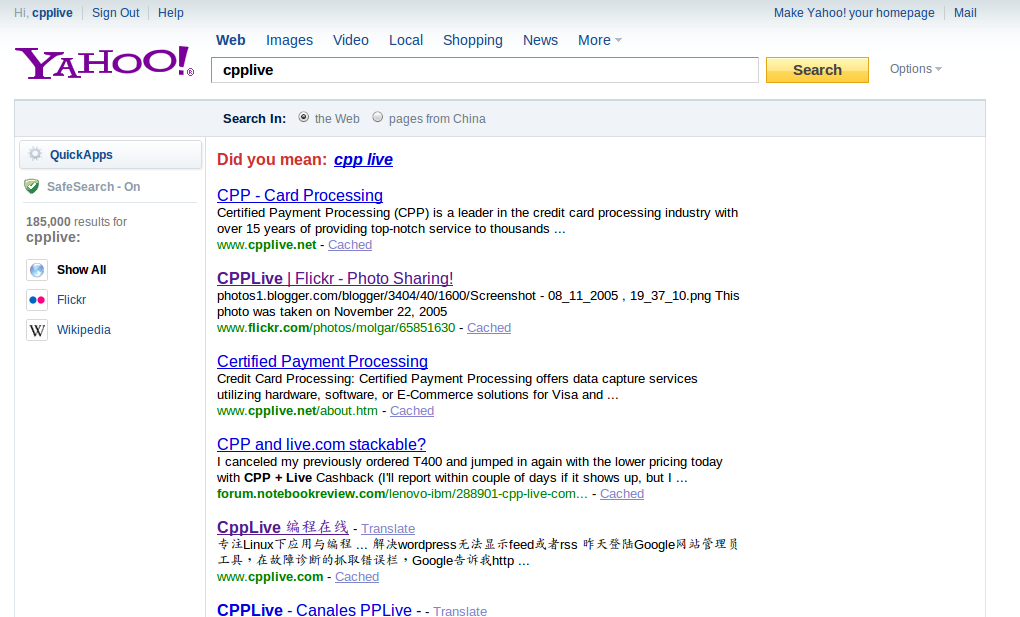Open Cached link for flickr.com result
This screenshot has width=1020, height=617.
pyautogui.click(x=489, y=328)
